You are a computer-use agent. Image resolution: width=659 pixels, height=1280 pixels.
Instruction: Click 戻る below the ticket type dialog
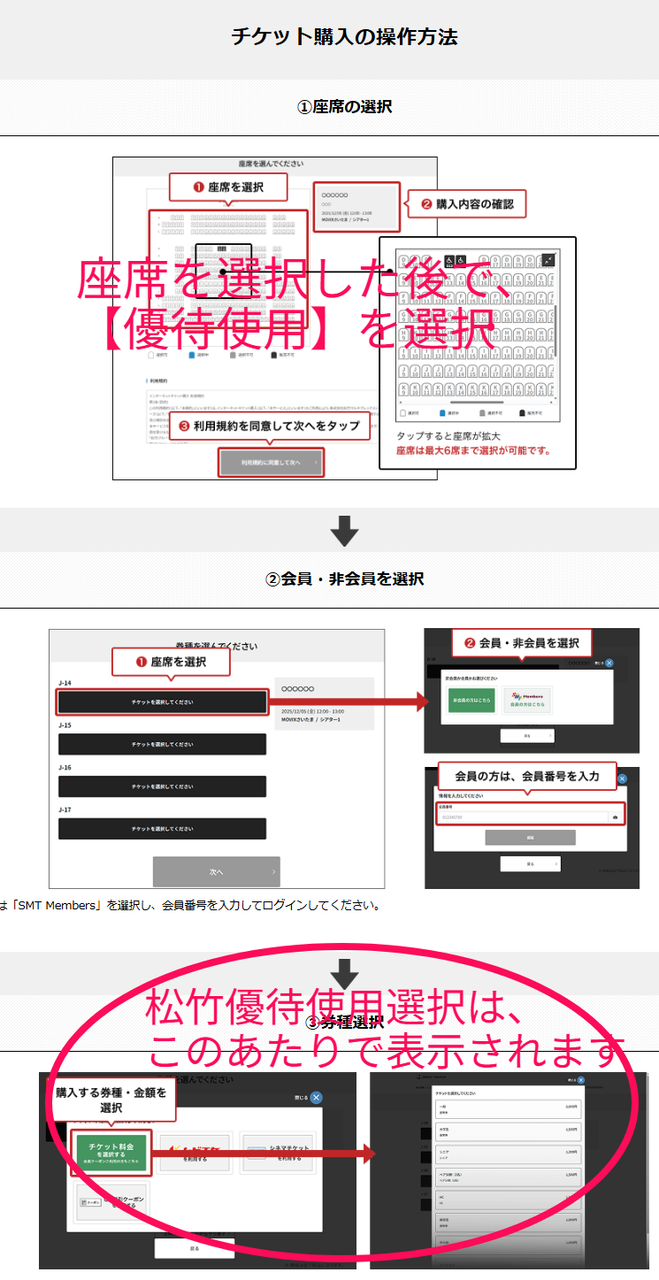[194, 1248]
